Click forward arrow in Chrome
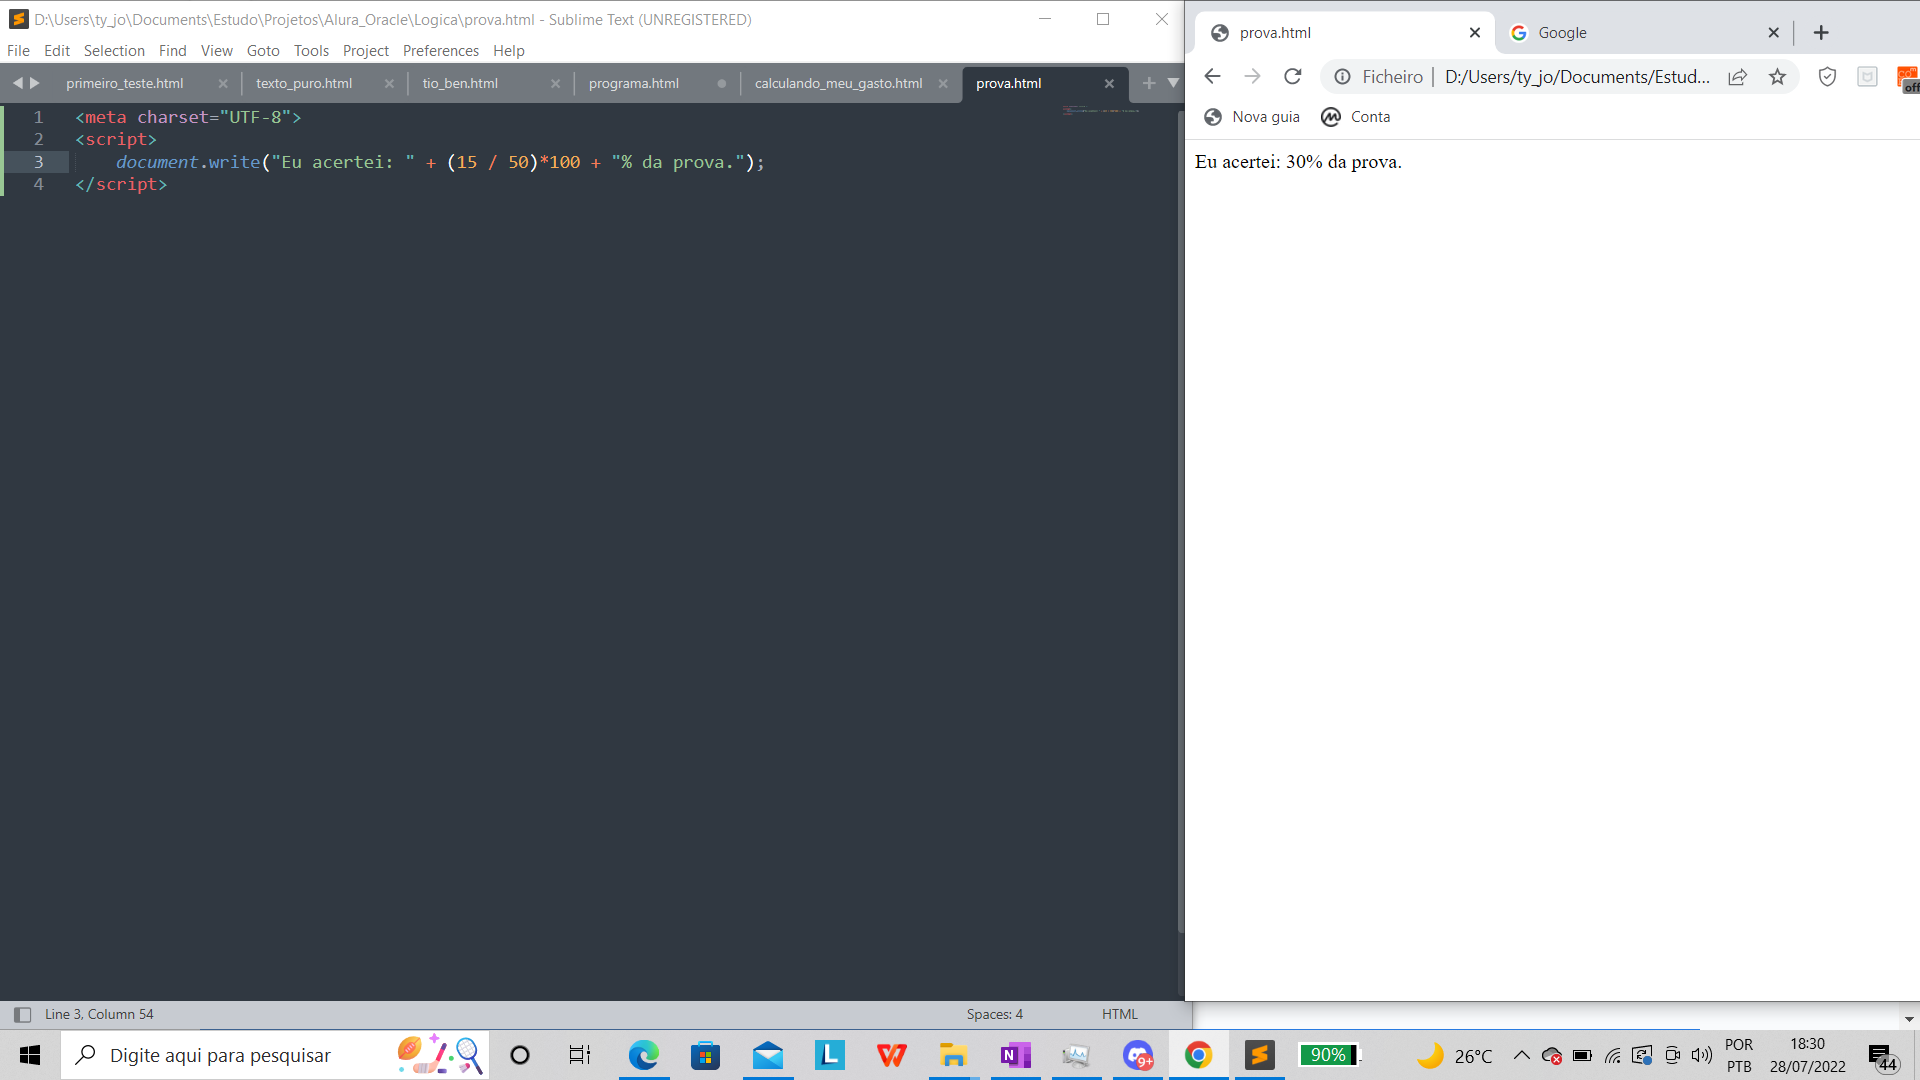The width and height of the screenshot is (1920, 1080). (x=1252, y=77)
